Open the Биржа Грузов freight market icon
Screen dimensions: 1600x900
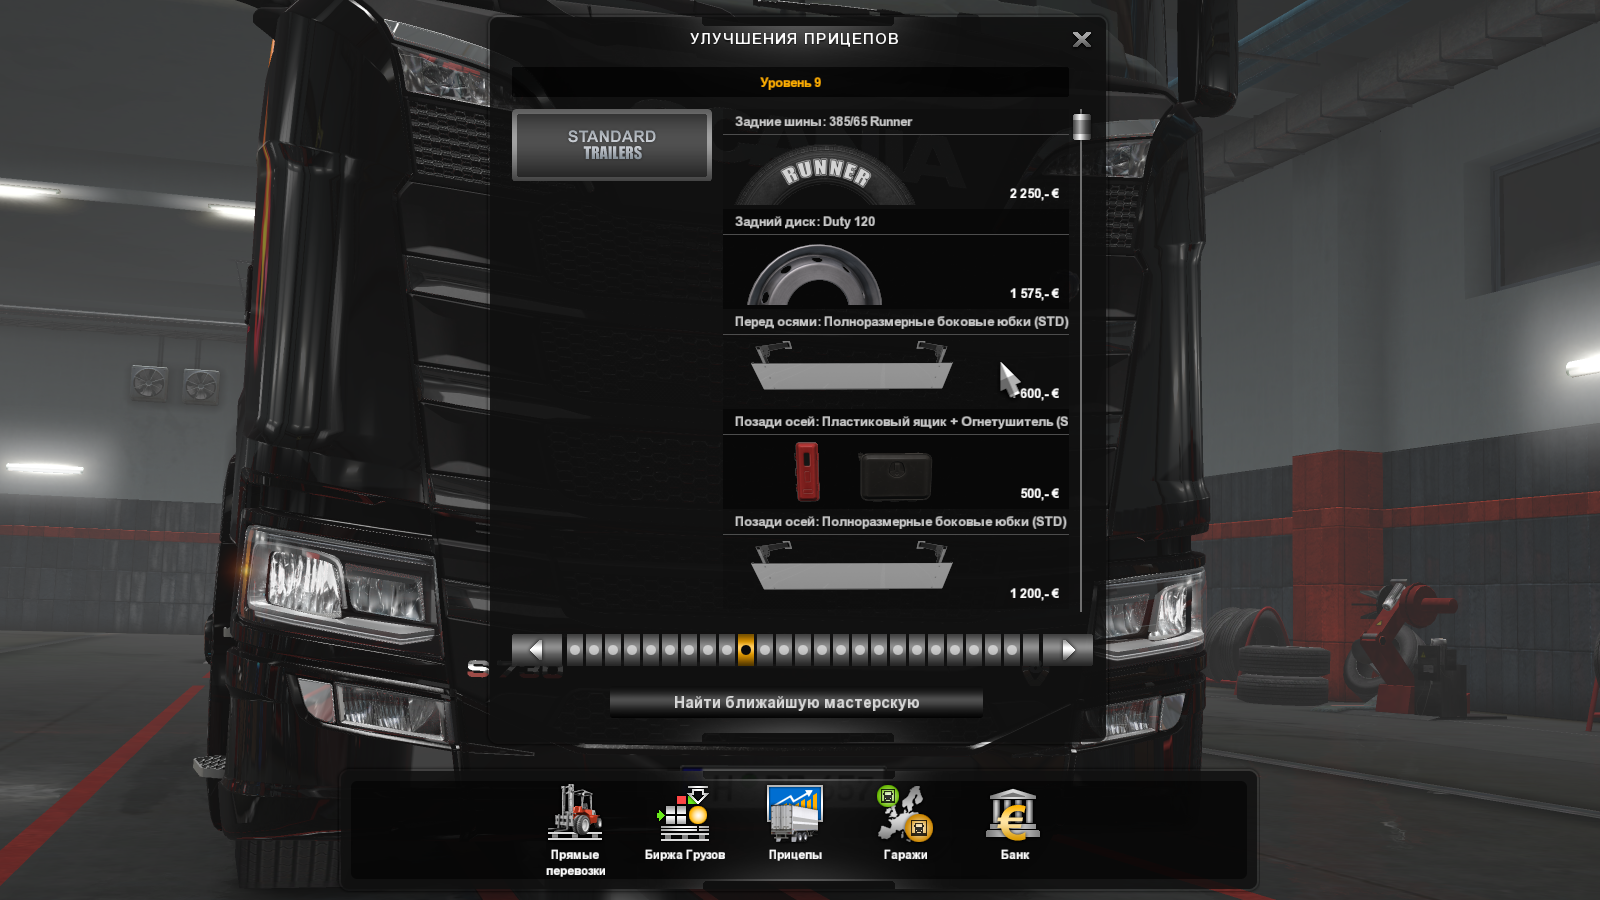(x=684, y=812)
